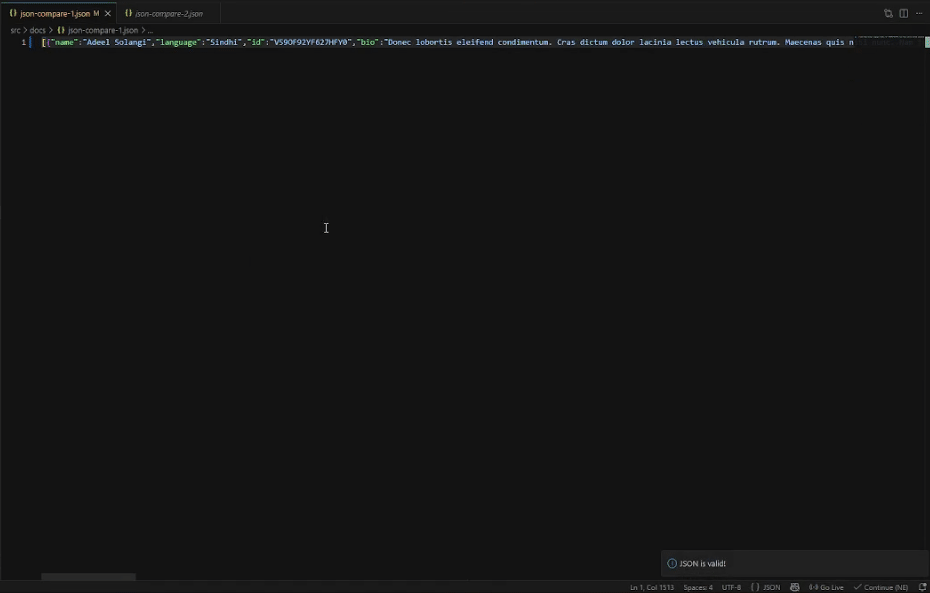The width and height of the screenshot is (930, 593).
Task: Change indentation via Spaces: 4 indicator
Action: pyautogui.click(x=697, y=587)
